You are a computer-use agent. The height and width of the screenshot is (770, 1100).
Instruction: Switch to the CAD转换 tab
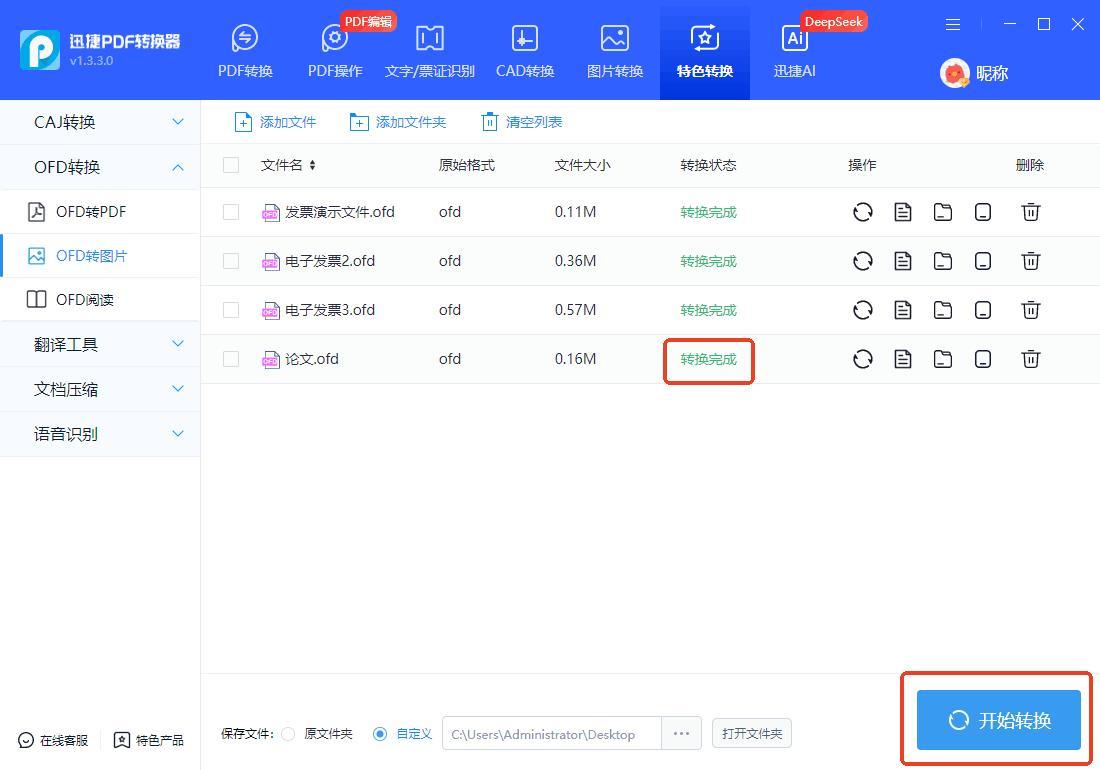[524, 50]
